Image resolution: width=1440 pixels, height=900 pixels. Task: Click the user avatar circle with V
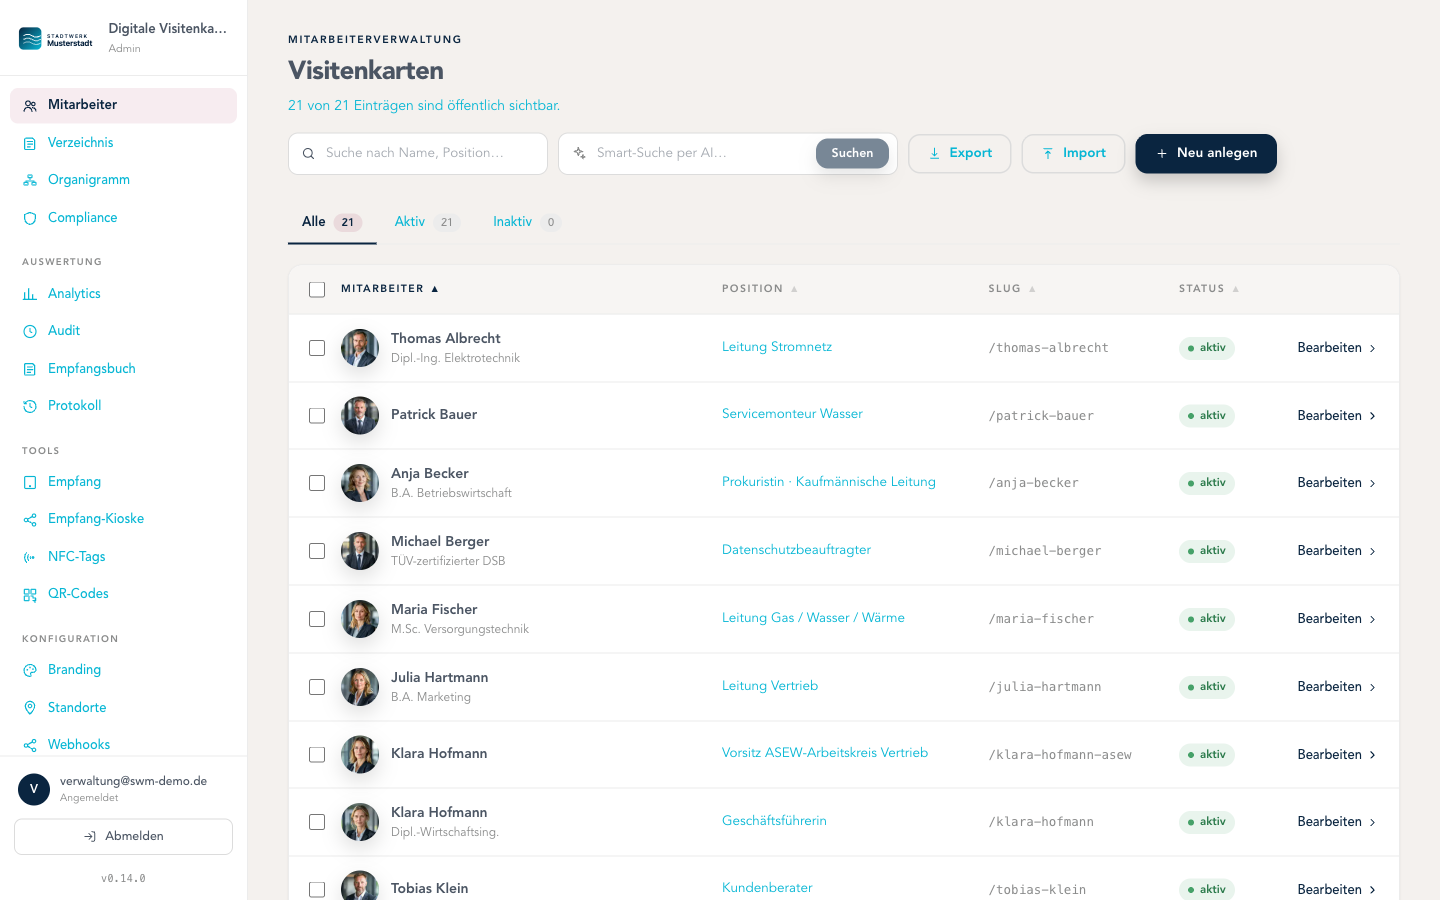pyautogui.click(x=34, y=789)
